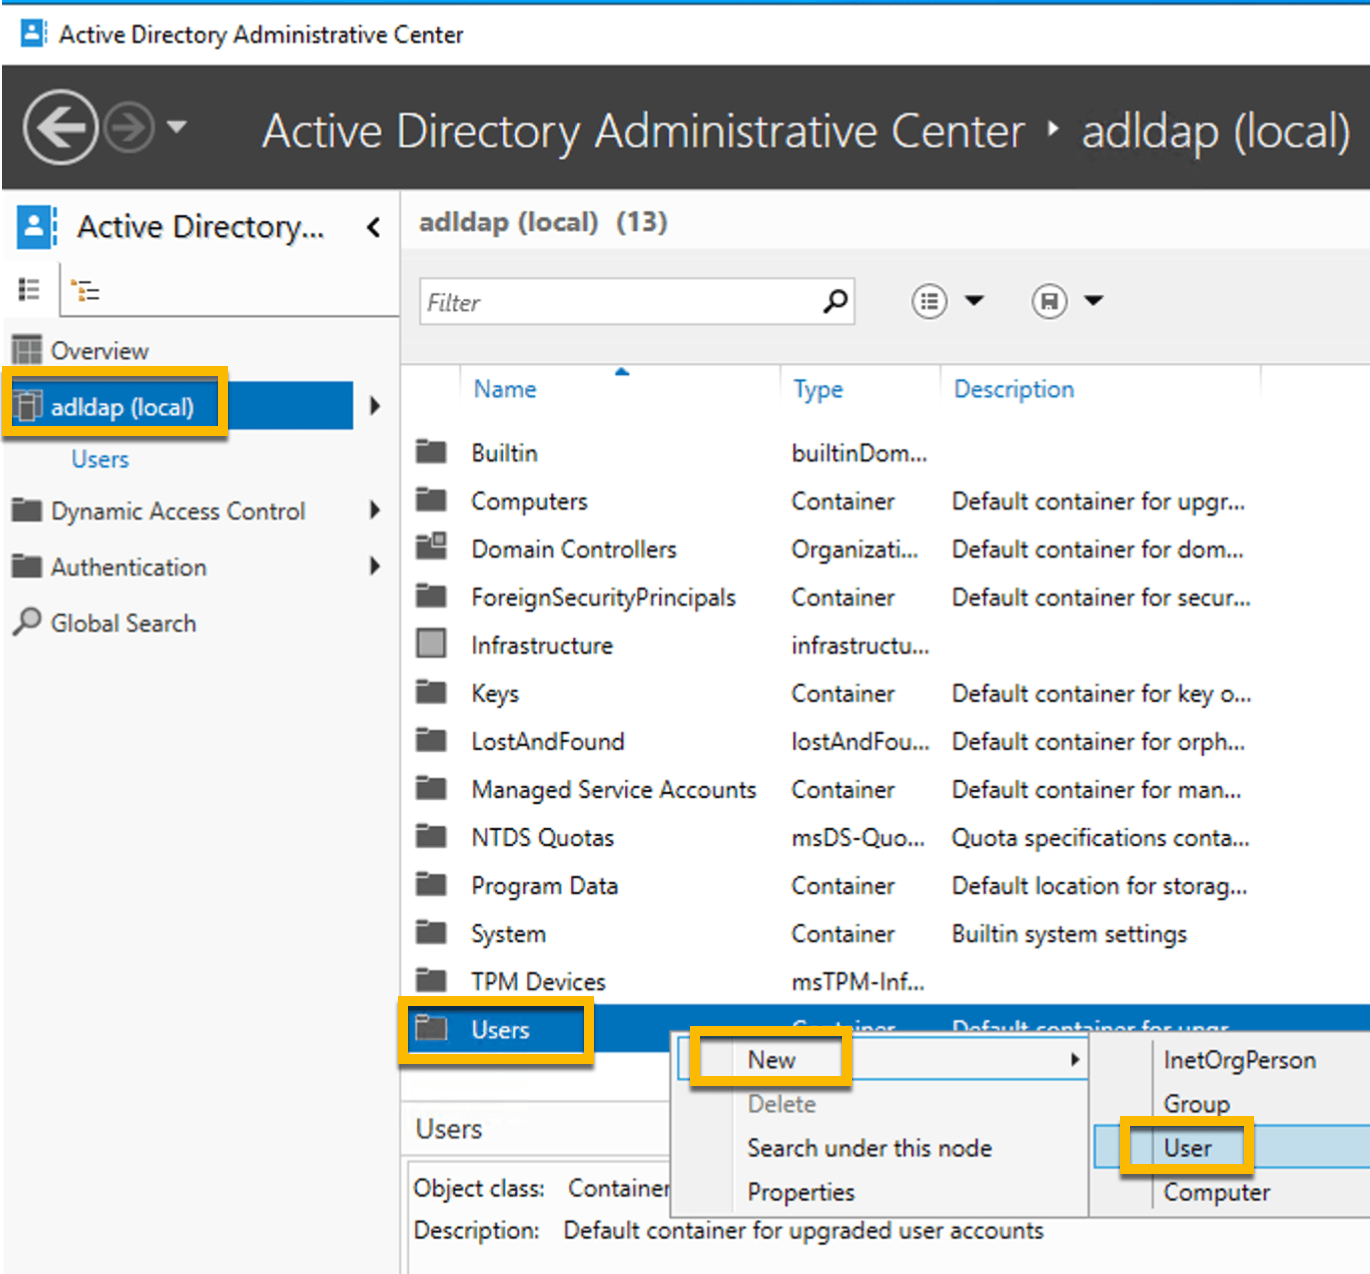Click the Managed Service Accounts row name
The height and width of the screenshot is (1274, 1370).
pos(613,790)
